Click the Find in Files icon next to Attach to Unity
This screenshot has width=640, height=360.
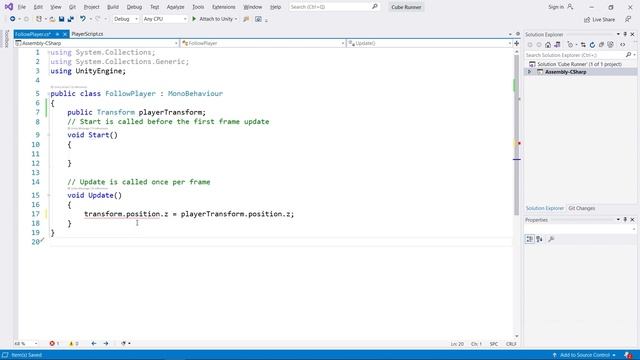click(x=246, y=19)
